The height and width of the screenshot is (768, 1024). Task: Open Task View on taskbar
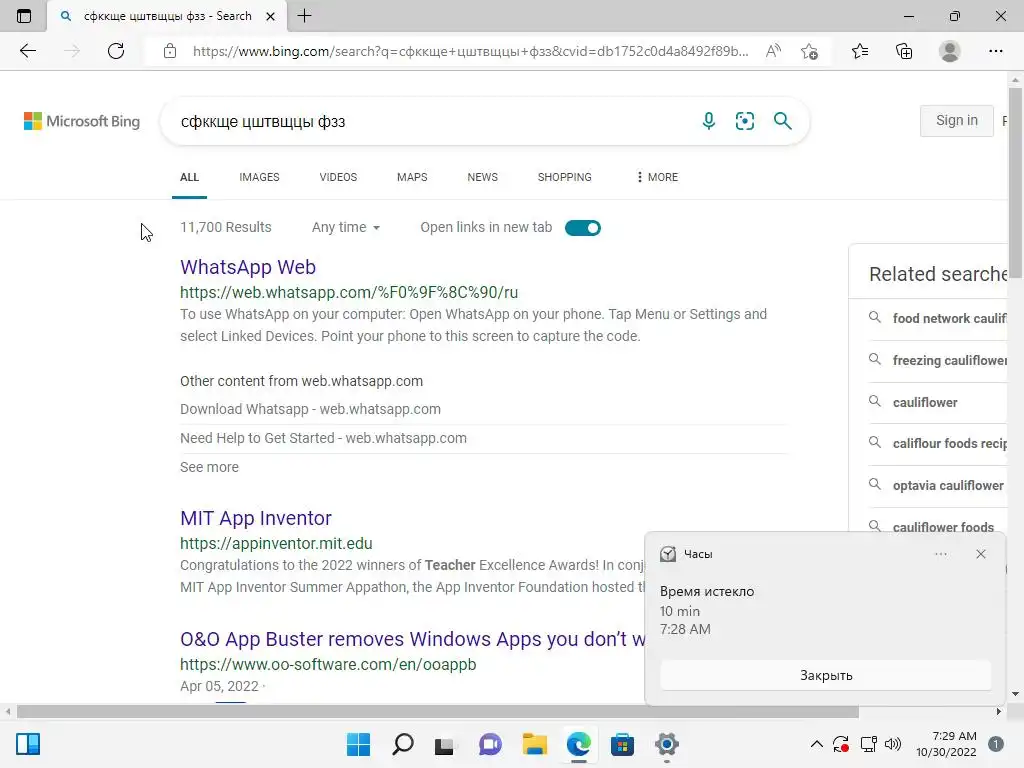click(445, 744)
